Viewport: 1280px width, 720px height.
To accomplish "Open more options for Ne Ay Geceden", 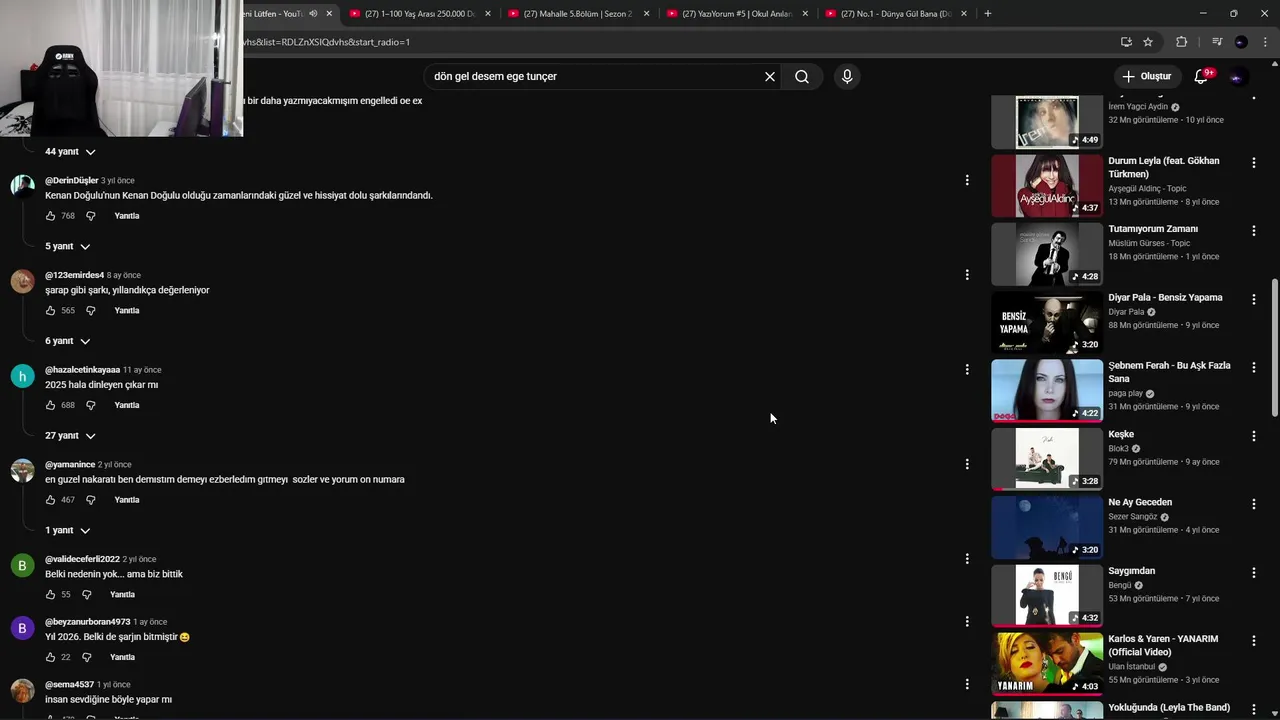I will click(x=1253, y=504).
